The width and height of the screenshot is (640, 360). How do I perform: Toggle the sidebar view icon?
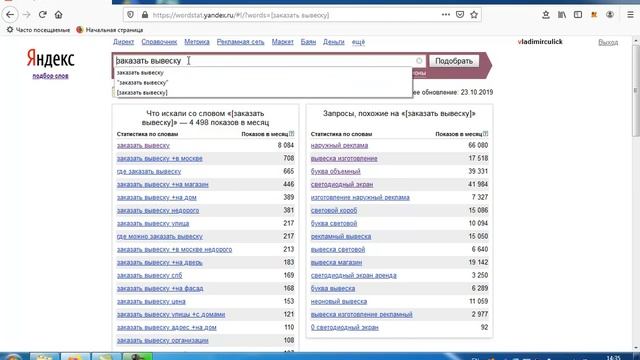tap(578, 15)
